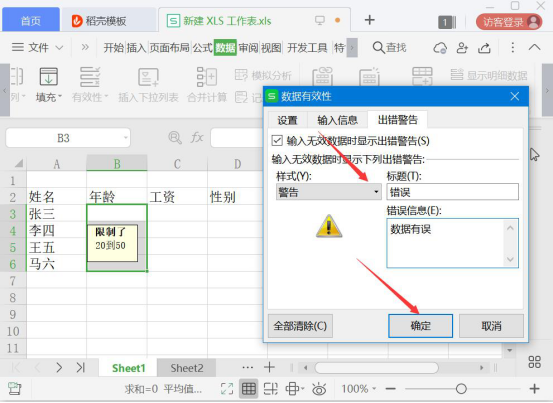Select the Error Alert (出错警告) tab
The width and height of the screenshot is (553, 403).
pyautogui.click(x=397, y=120)
